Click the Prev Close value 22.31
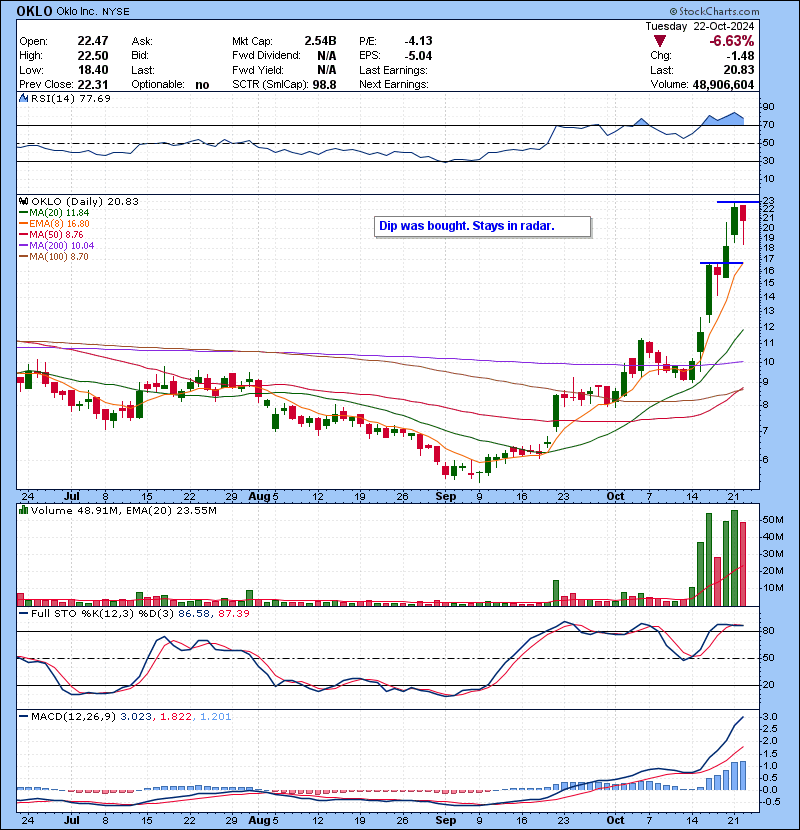Screen dimensions: 800x830 pos(93,85)
